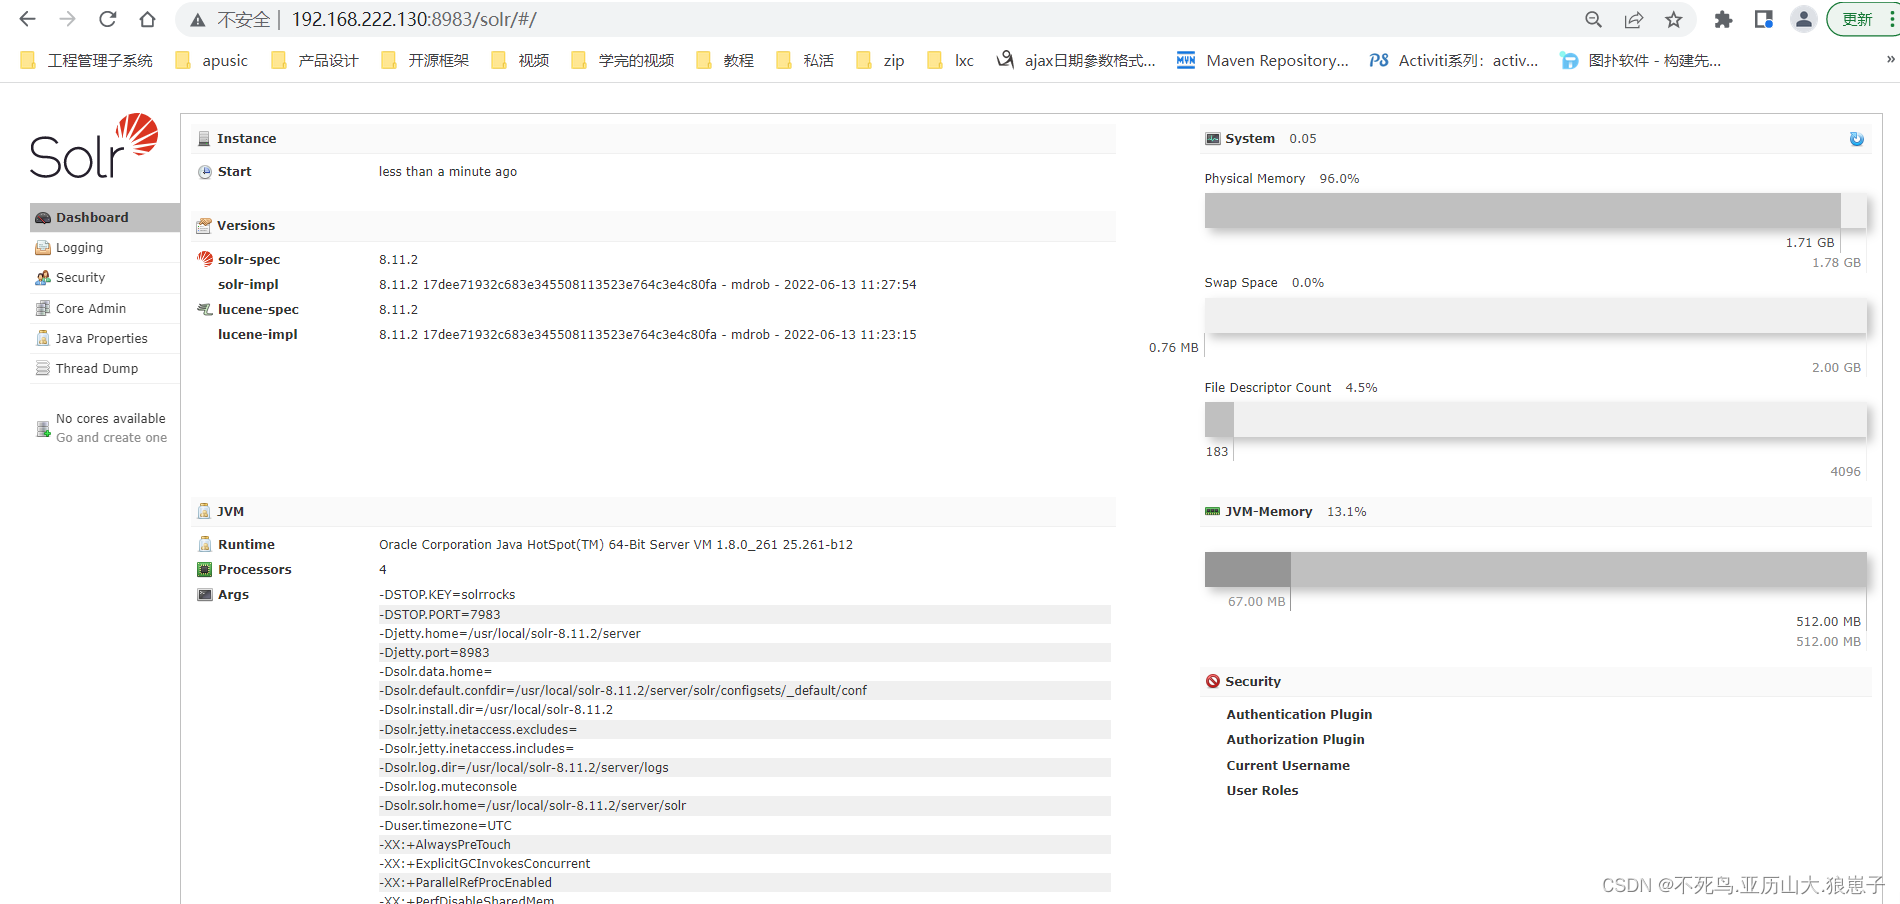
Task: Click the share icon in the address bar
Action: [1633, 19]
